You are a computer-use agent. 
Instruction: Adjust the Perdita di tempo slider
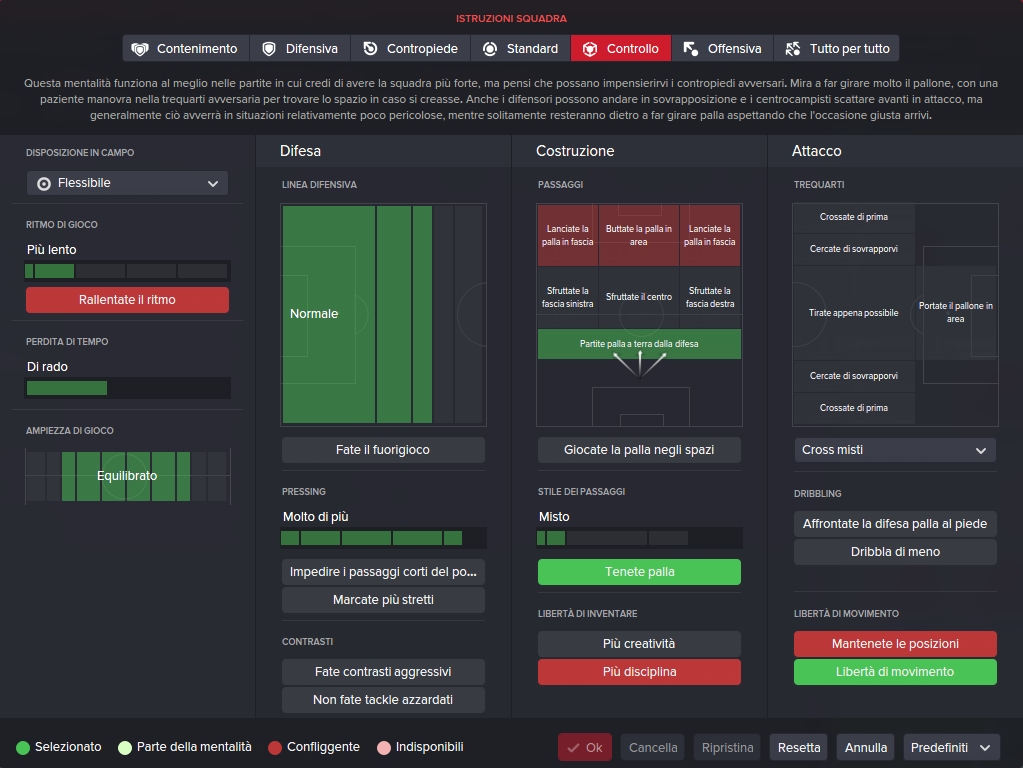127,388
